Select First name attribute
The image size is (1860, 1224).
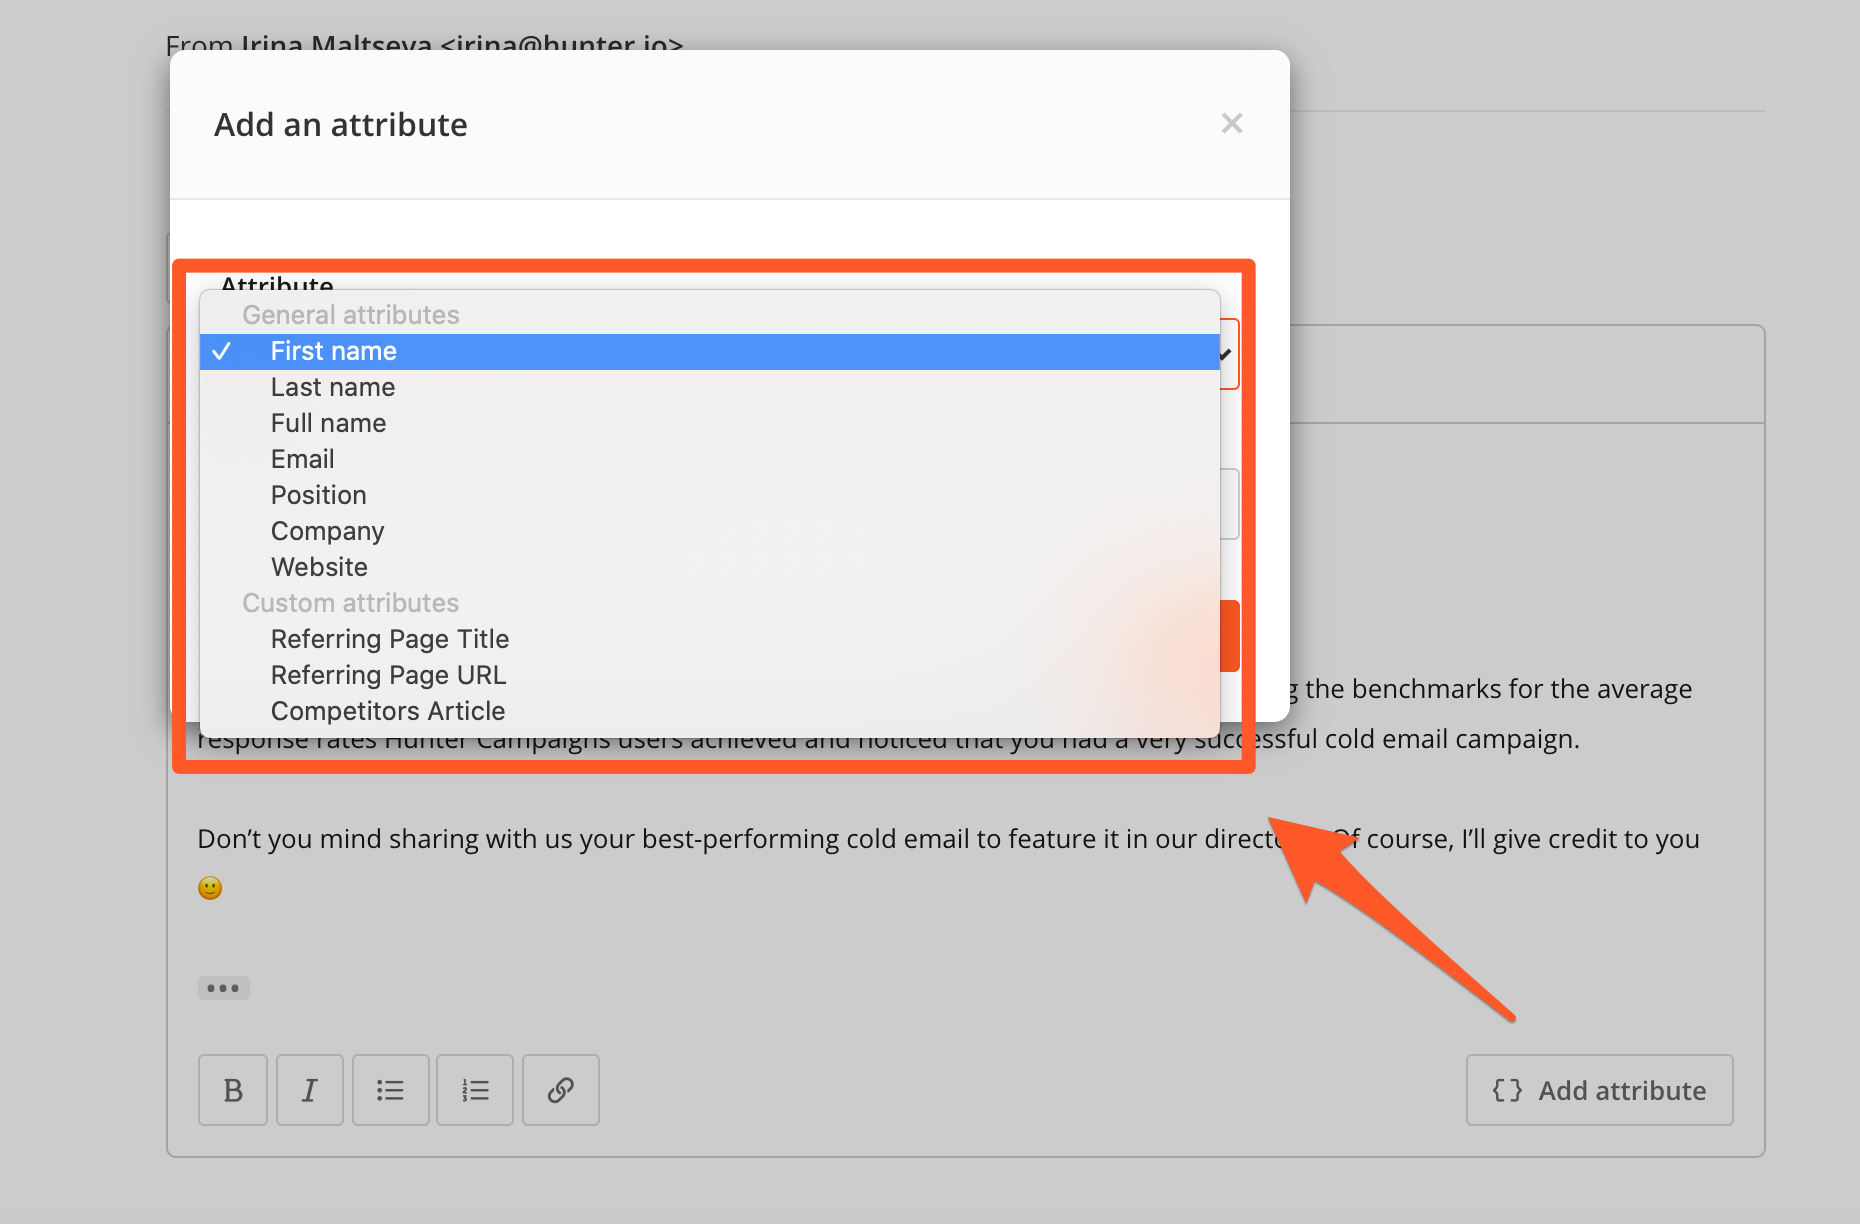click(710, 352)
